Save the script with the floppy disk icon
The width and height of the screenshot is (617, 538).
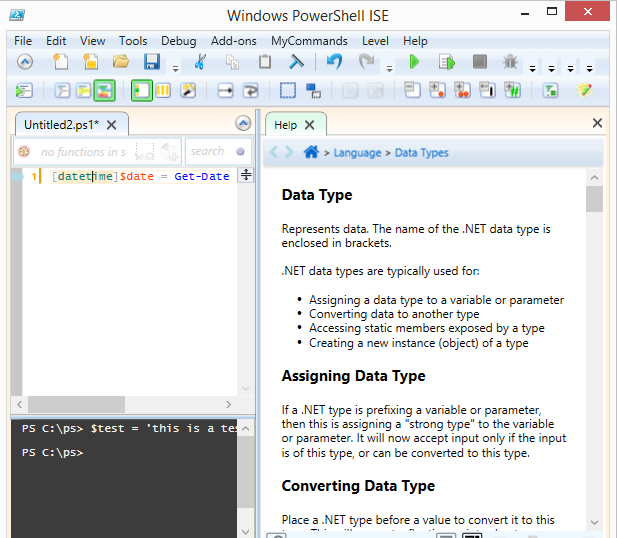point(151,62)
